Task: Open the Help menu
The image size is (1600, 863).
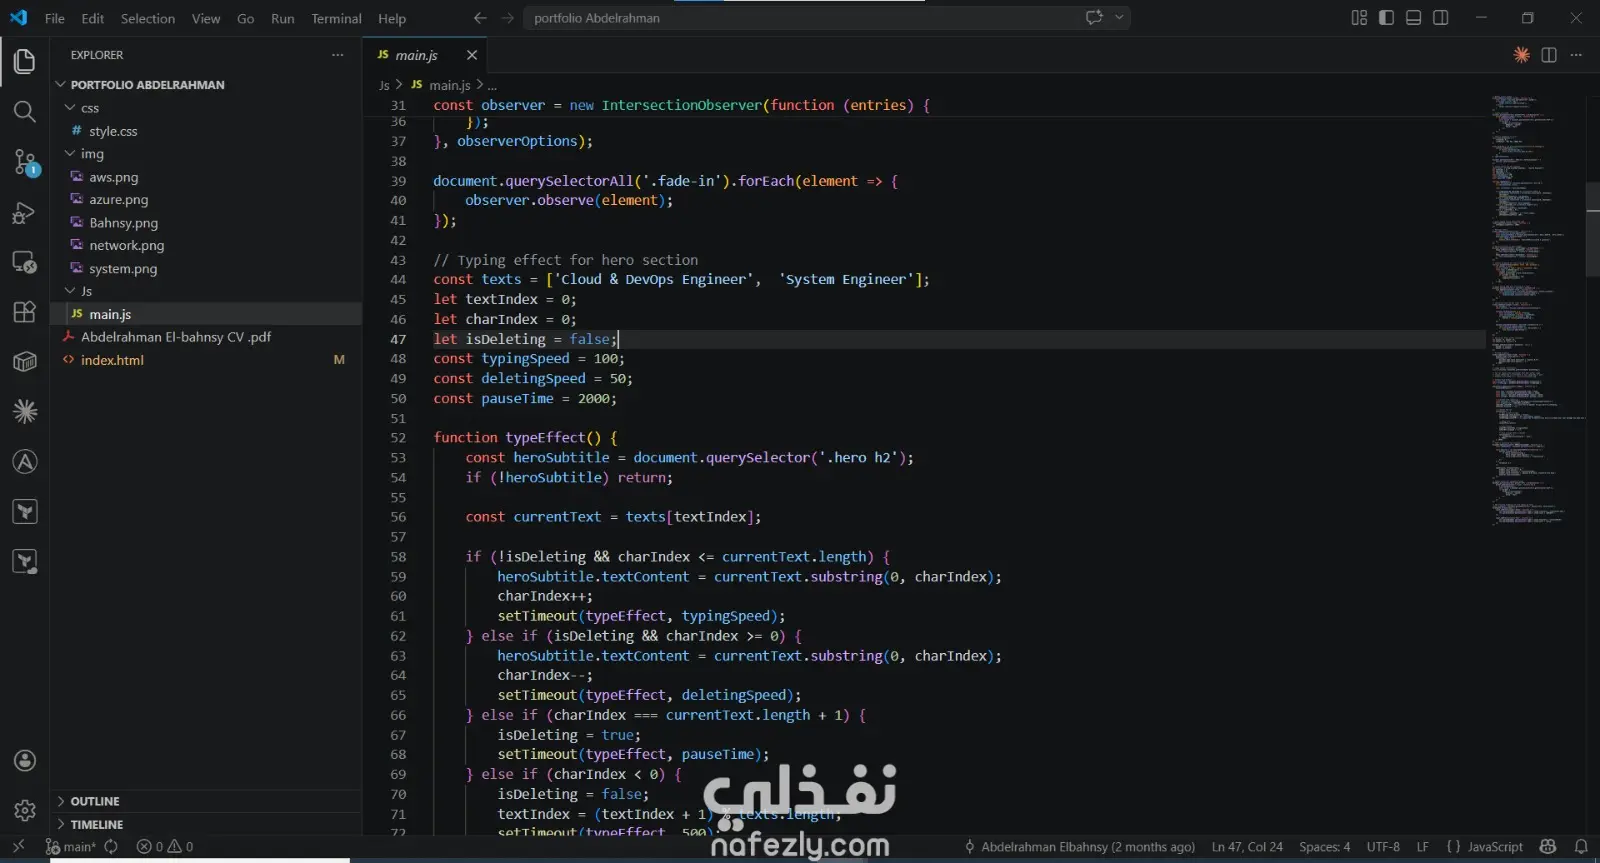Action: [392, 18]
